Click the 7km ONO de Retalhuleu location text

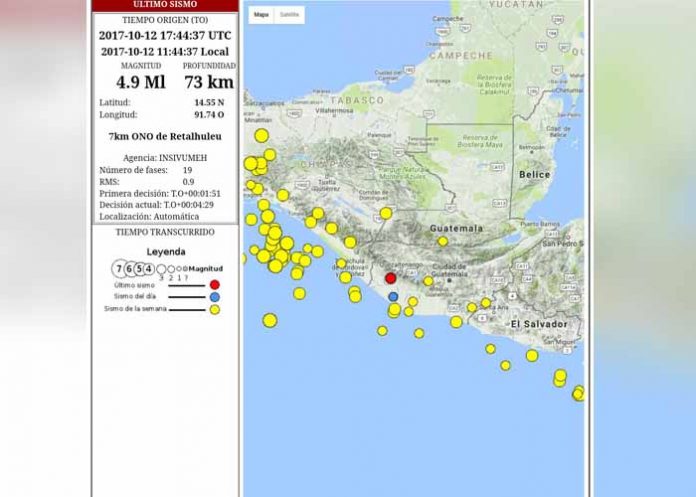click(165, 136)
